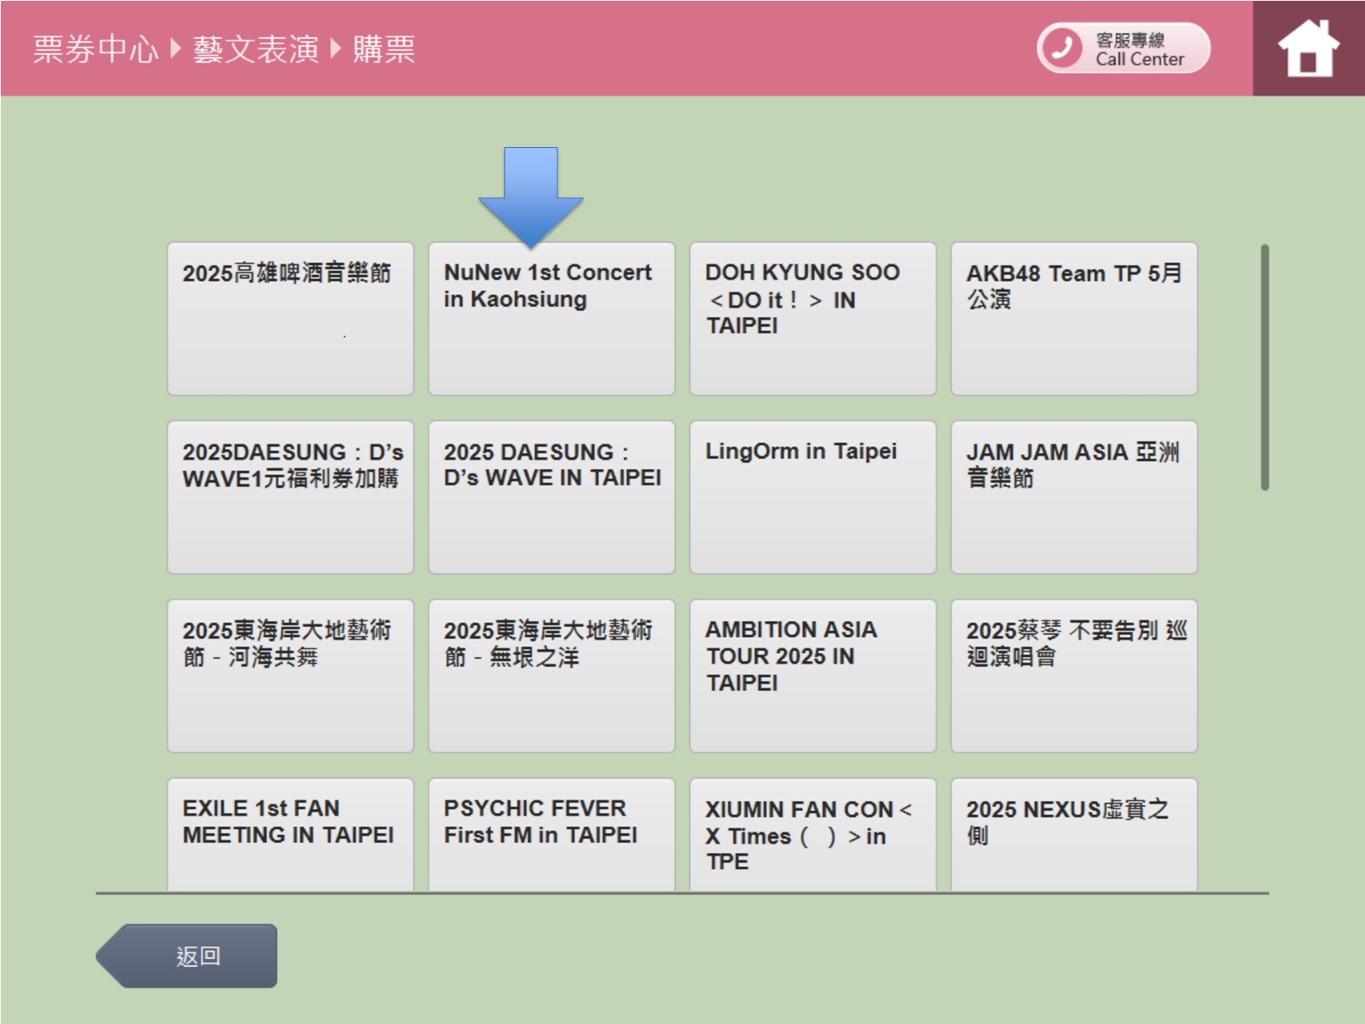Select NuNew 1st Concert in Kaohsiung
The height and width of the screenshot is (1024, 1365).
(551, 318)
